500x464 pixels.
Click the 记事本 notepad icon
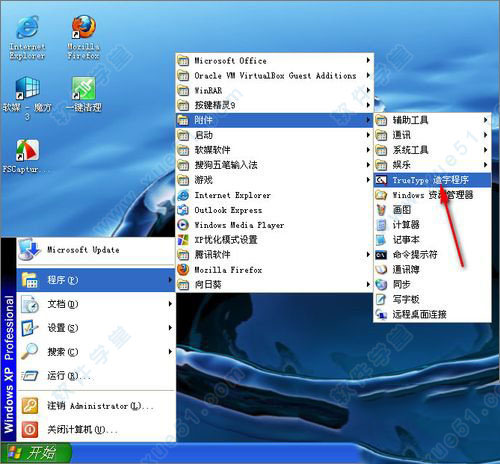tap(381, 240)
